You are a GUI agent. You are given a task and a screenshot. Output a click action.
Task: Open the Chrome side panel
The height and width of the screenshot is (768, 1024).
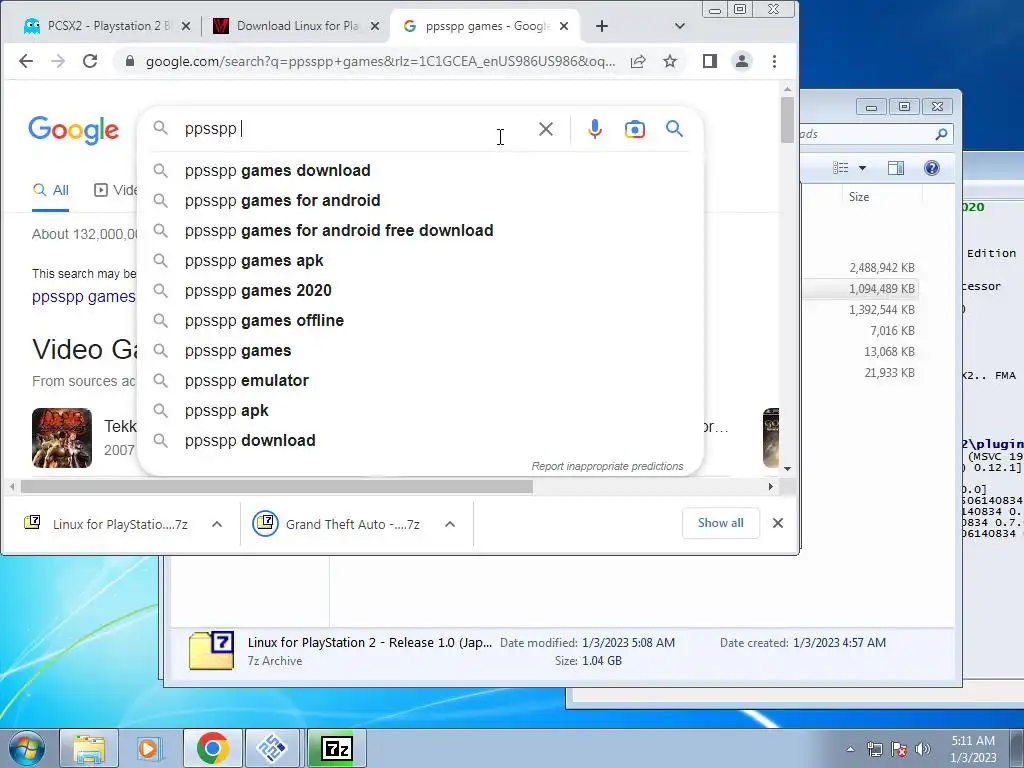tap(710, 61)
